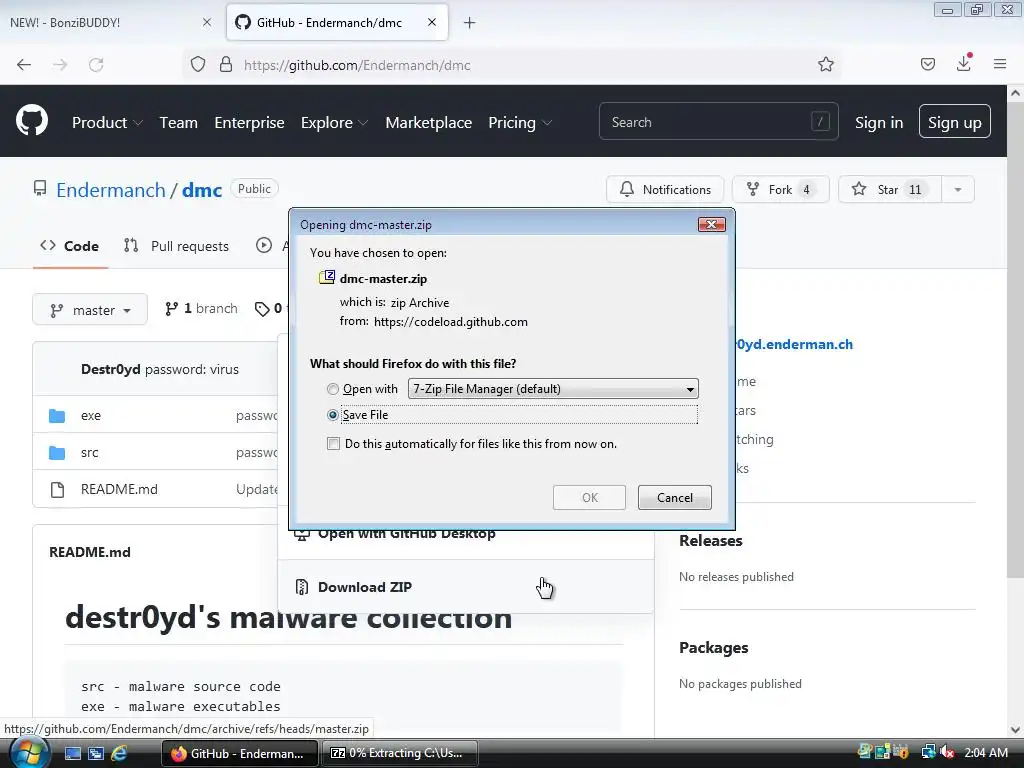Select the Open with radio button
This screenshot has width=1024, height=768.
[x=333, y=389]
